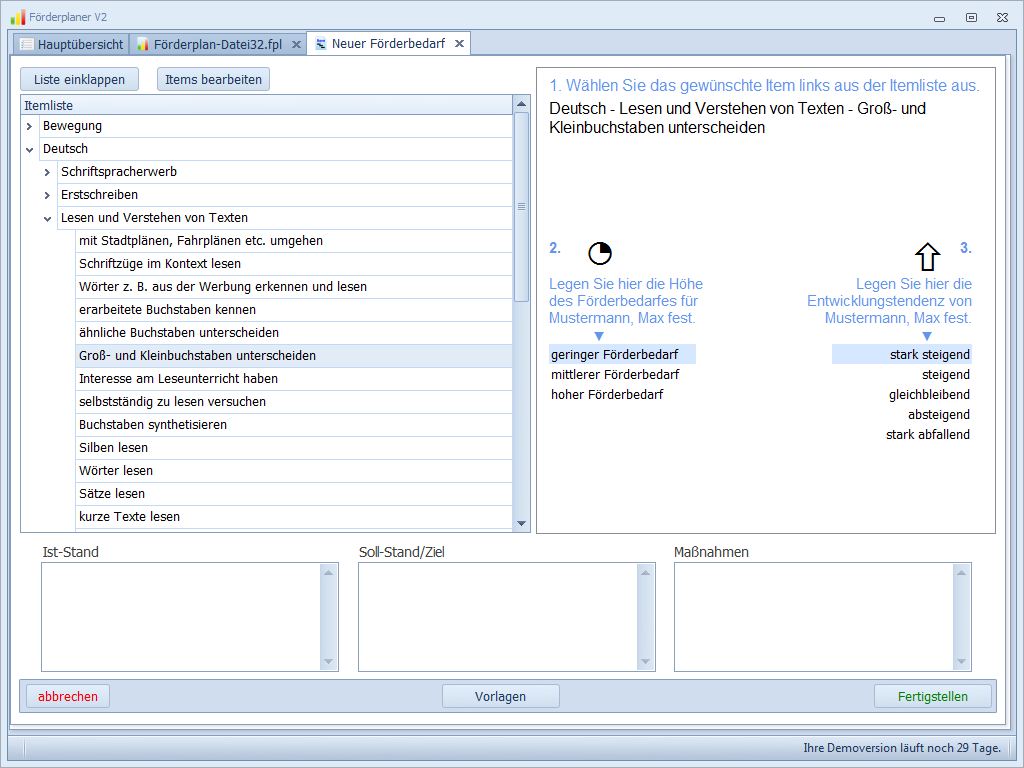The image size is (1024, 768).
Task: Click the Soll-Stand/Ziel scrollbar down arrow
Action: point(645,662)
